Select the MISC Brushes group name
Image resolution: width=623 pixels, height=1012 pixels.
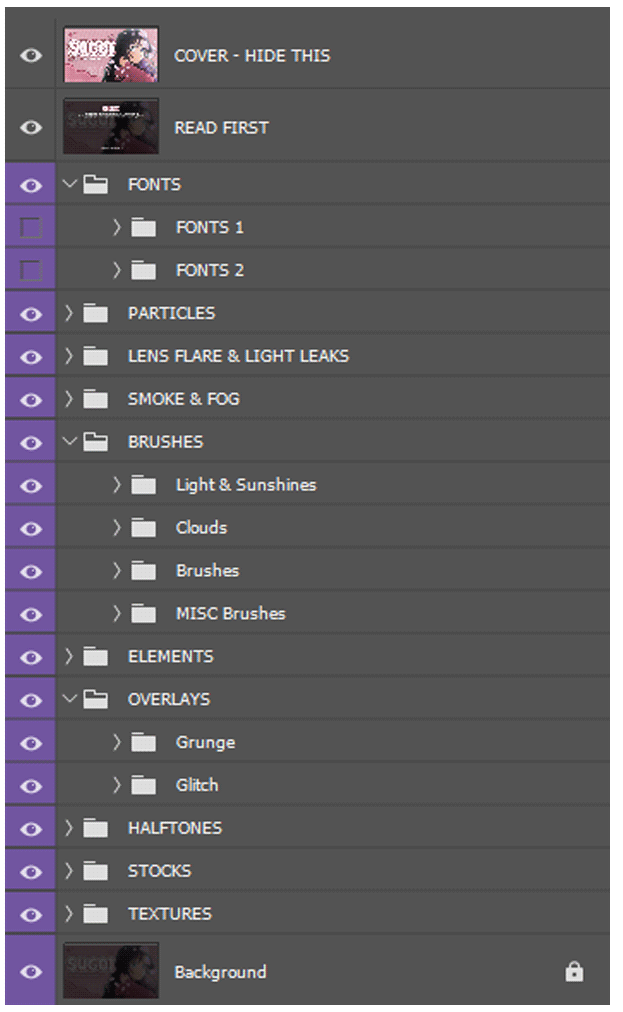pos(230,613)
